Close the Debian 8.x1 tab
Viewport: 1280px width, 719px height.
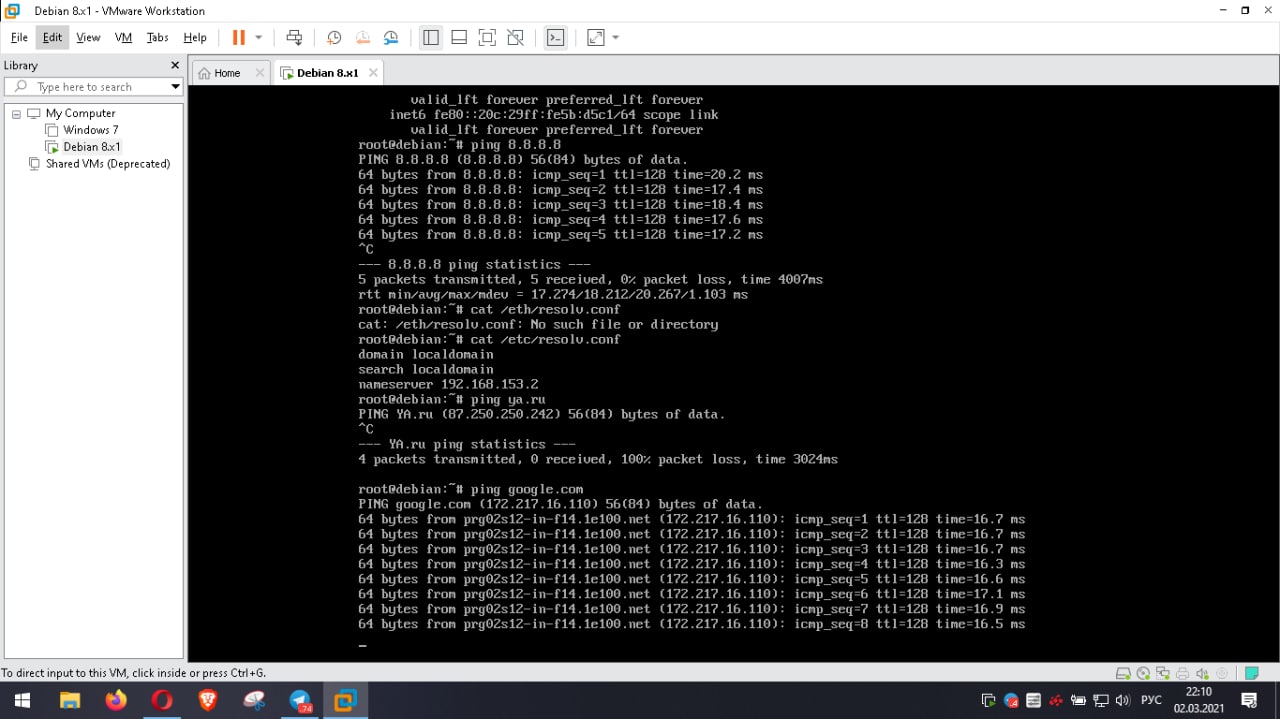point(373,73)
